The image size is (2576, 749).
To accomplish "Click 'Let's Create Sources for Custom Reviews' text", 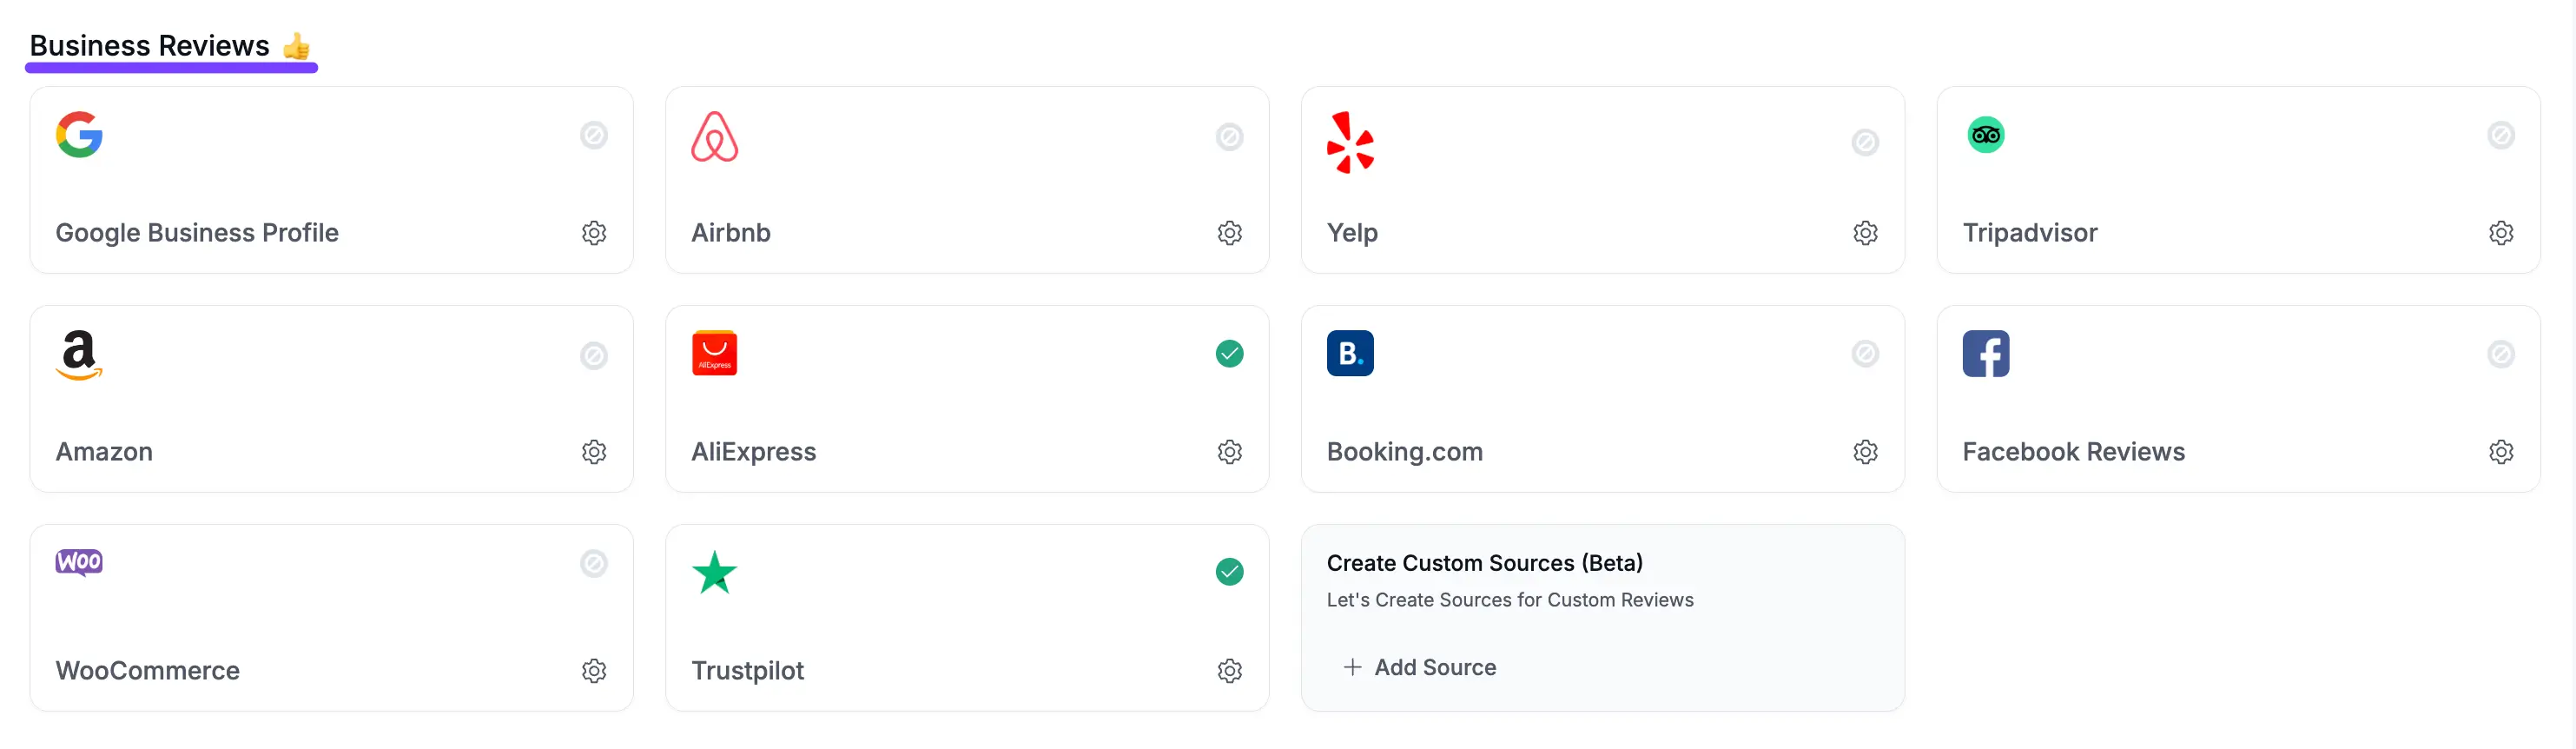I will click(x=1510, y=600).
